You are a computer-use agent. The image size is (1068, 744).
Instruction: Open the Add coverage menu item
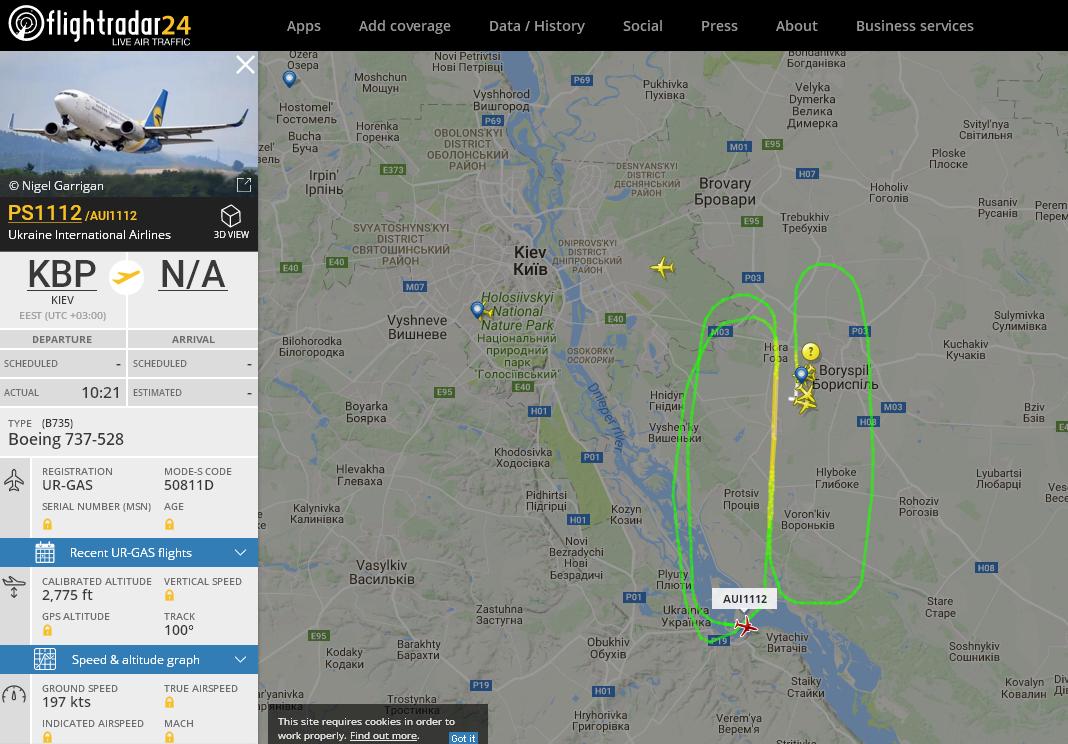click(x=405, y=26)
